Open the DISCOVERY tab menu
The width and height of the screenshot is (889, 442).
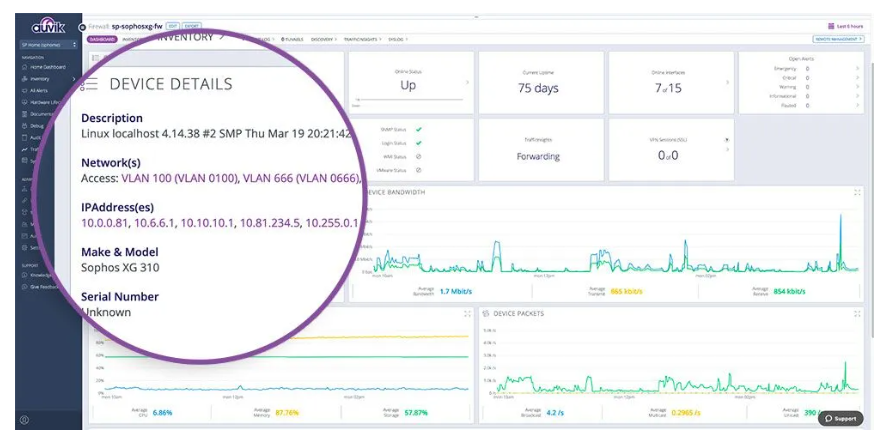pos(324,39)
